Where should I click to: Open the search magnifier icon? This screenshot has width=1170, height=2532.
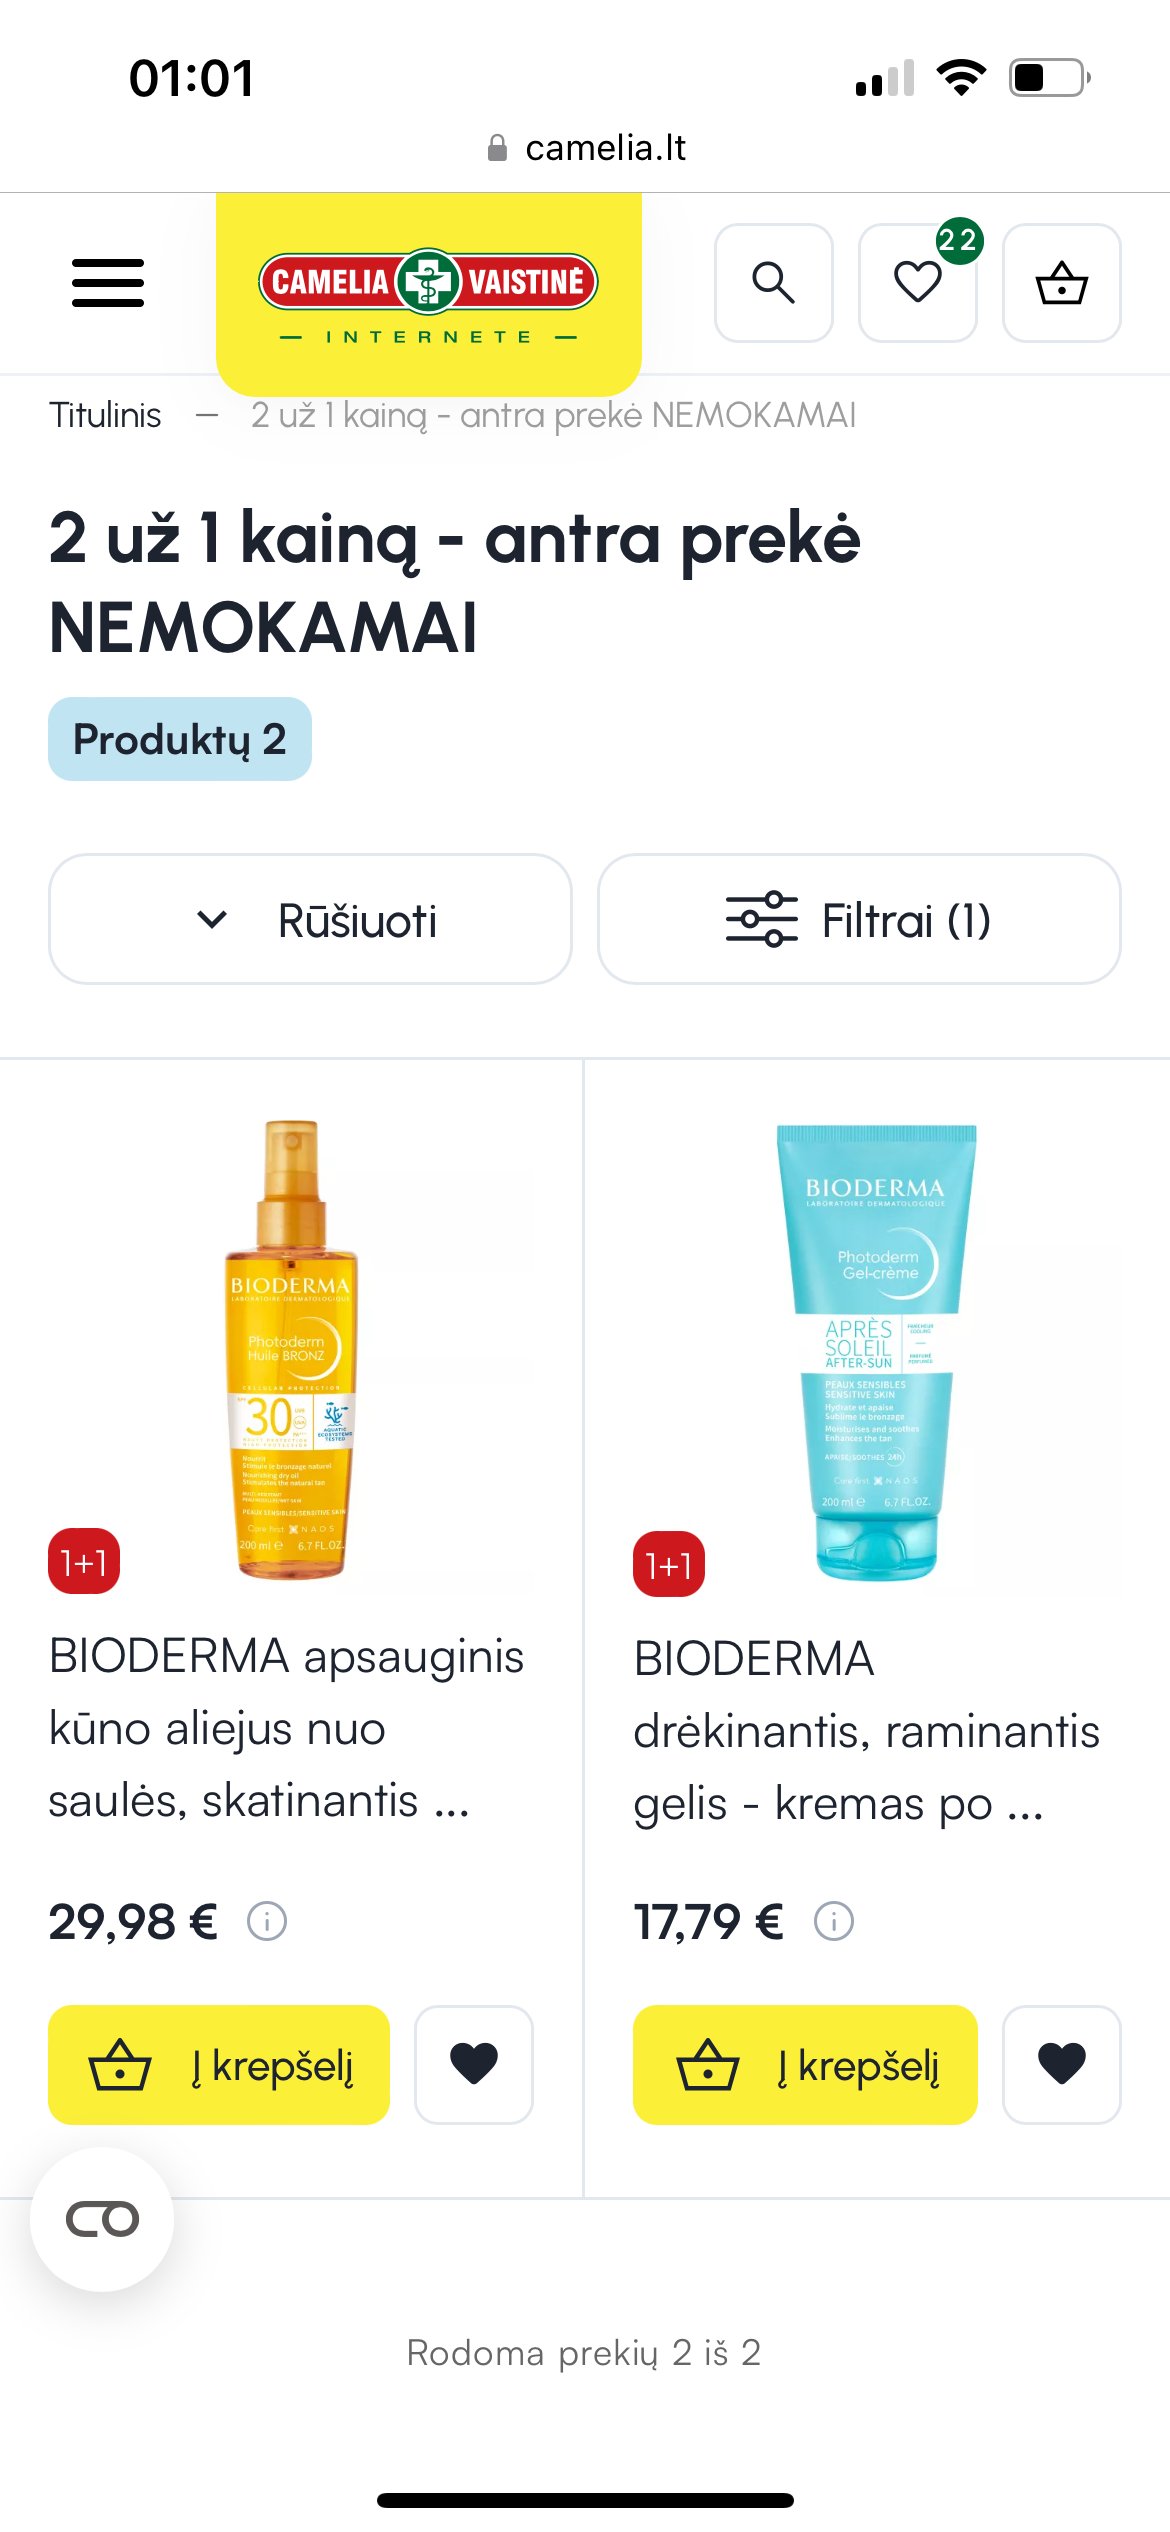[x=773, y=283]
